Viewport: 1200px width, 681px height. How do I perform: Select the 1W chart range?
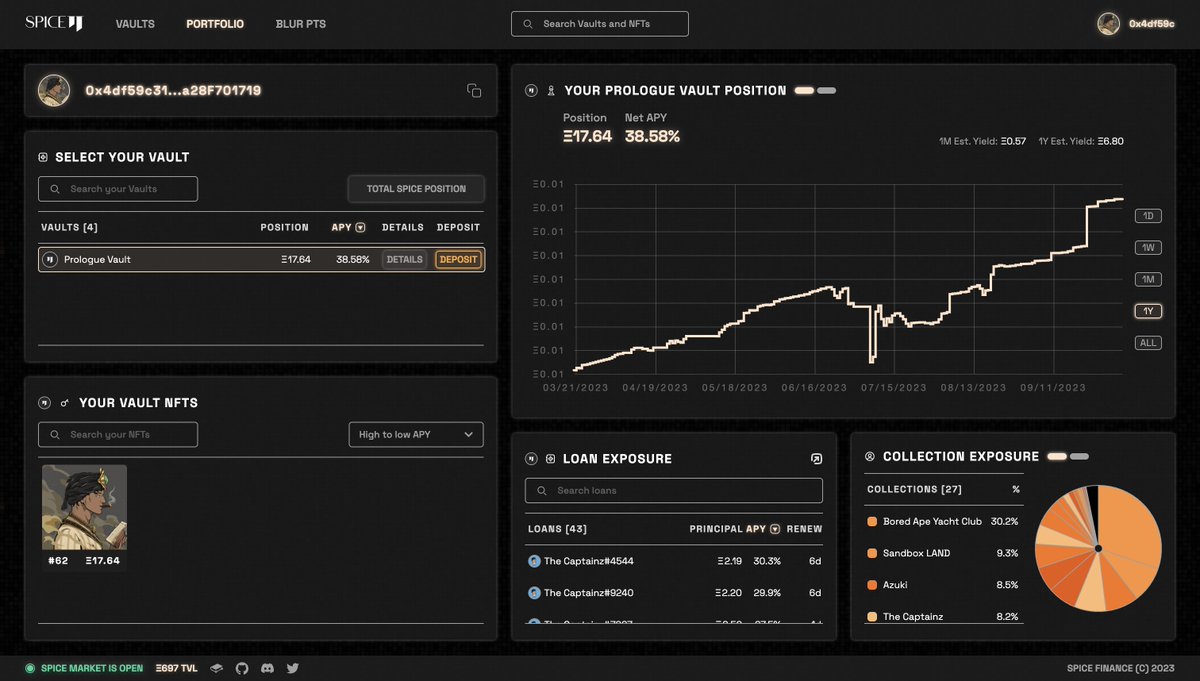[x=1148, y=248]
